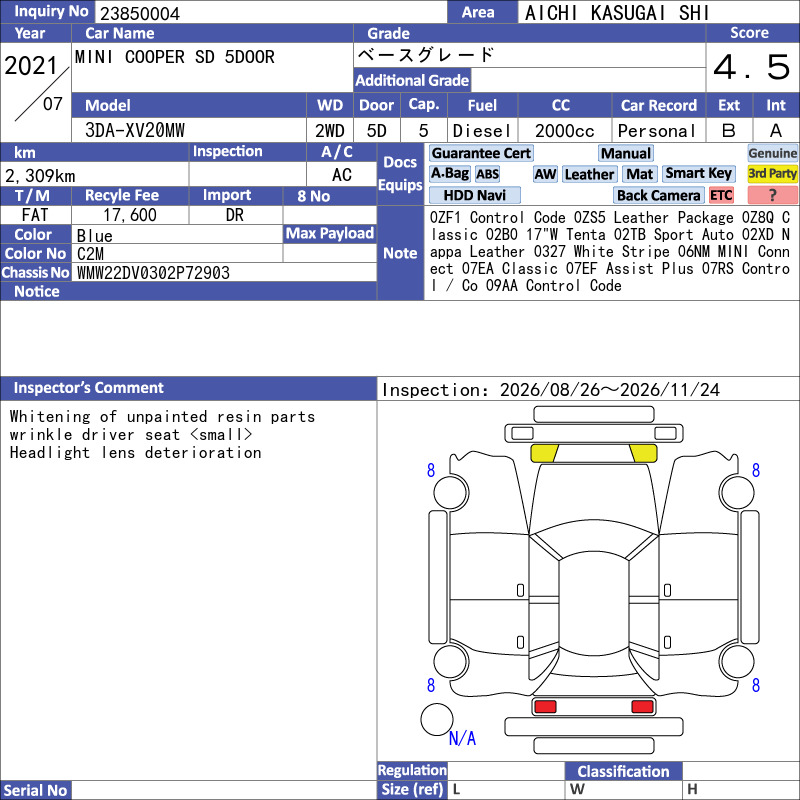Select the AW alloy wheel badge
Screen dimensions: 800x800
click(545, 174)
